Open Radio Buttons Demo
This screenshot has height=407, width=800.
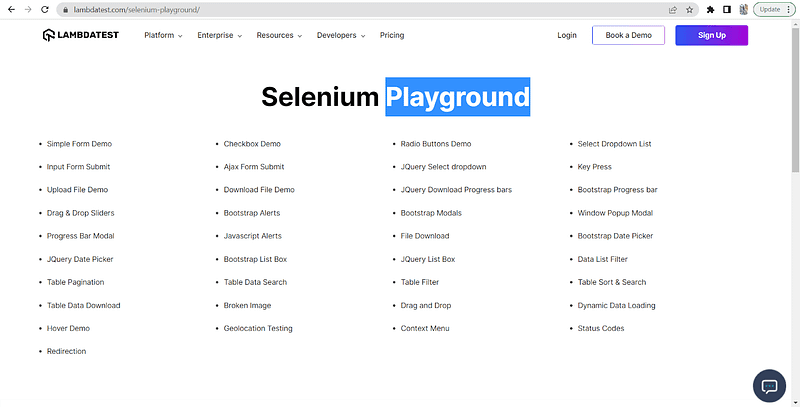coord(436,144)
